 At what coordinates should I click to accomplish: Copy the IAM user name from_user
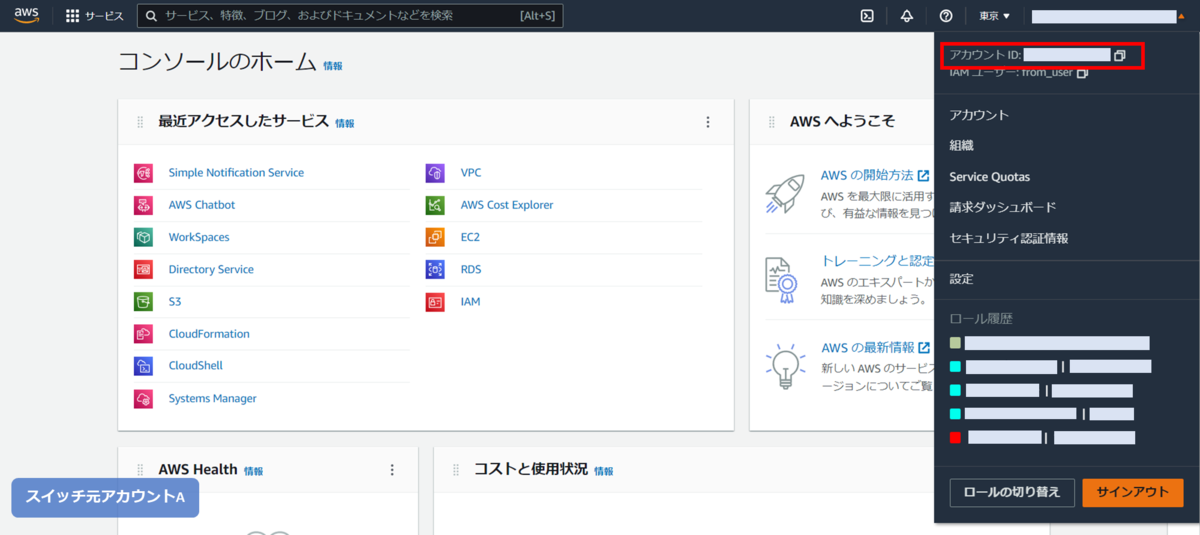1082,73
